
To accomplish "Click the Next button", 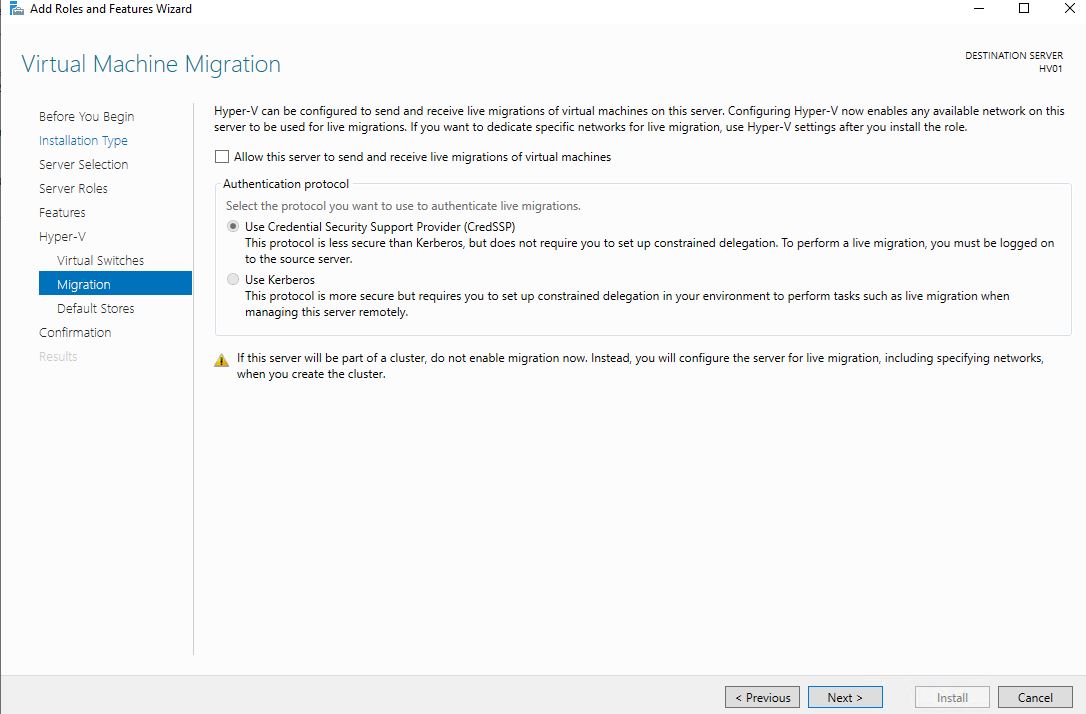I will pos(845,697).
